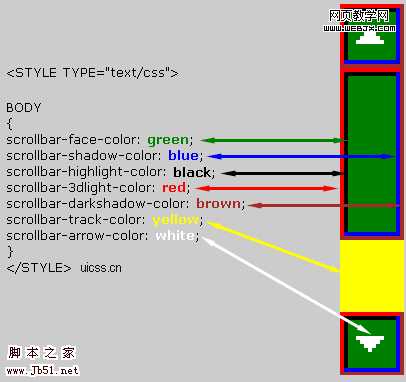Click the 'scrollbar-arrow-color:' property text

78,236
